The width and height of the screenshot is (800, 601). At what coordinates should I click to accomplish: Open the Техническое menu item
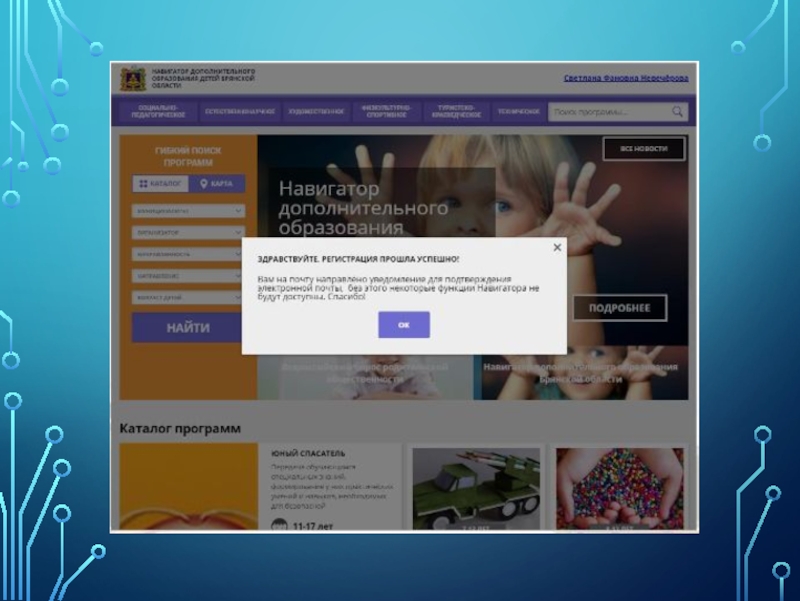518,111
